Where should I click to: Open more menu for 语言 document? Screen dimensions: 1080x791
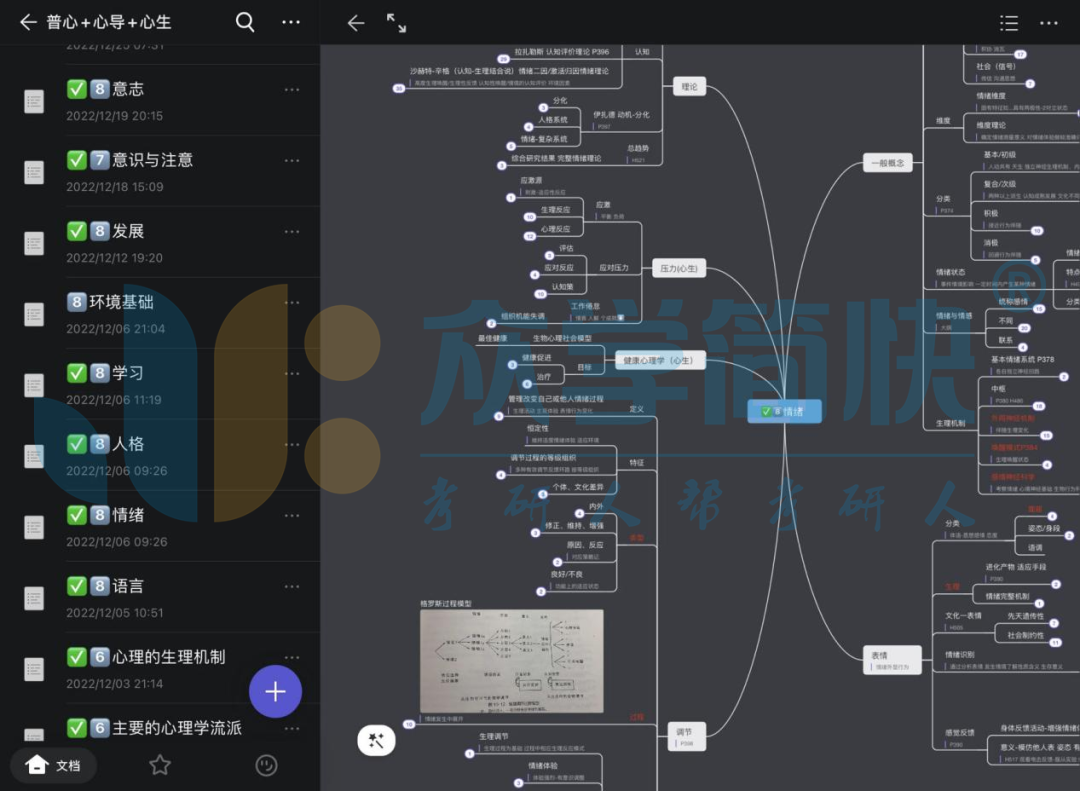(292, 586)
